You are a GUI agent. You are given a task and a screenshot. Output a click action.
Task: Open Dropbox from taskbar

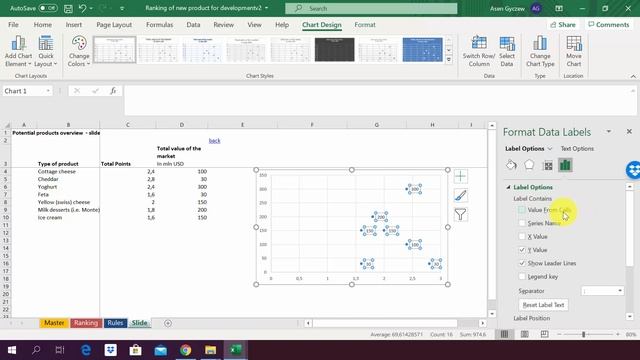[x=111, y=350]
